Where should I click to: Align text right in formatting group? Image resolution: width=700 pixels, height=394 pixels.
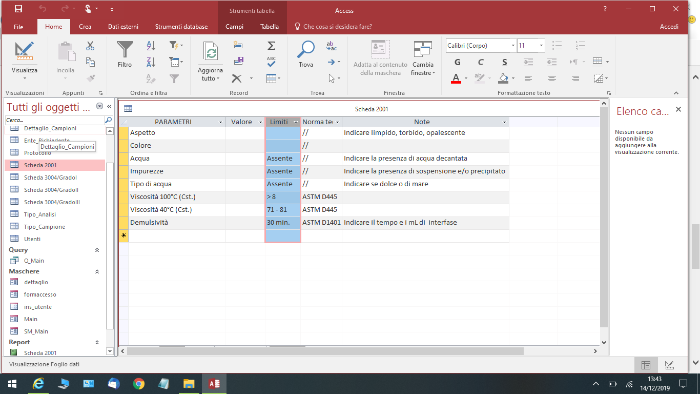[575, 79]
